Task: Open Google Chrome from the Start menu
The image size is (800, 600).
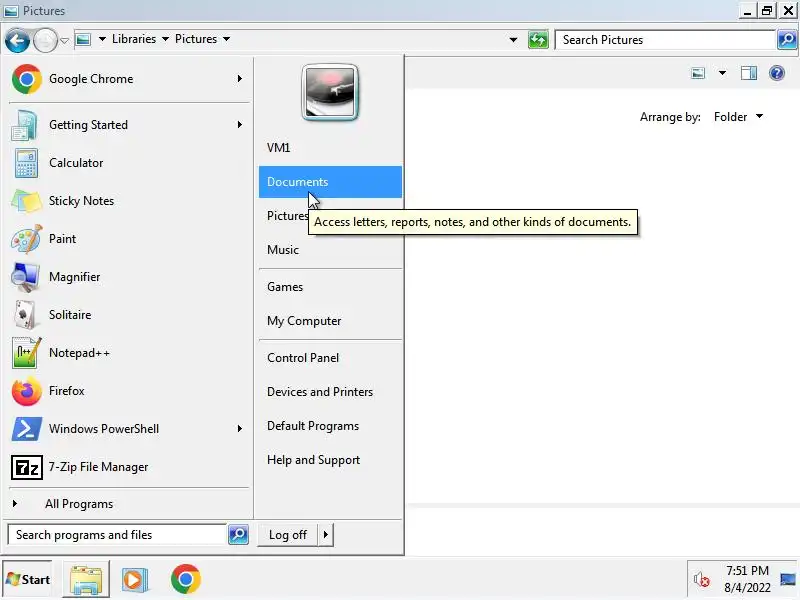Action: [x=128, y=79]
